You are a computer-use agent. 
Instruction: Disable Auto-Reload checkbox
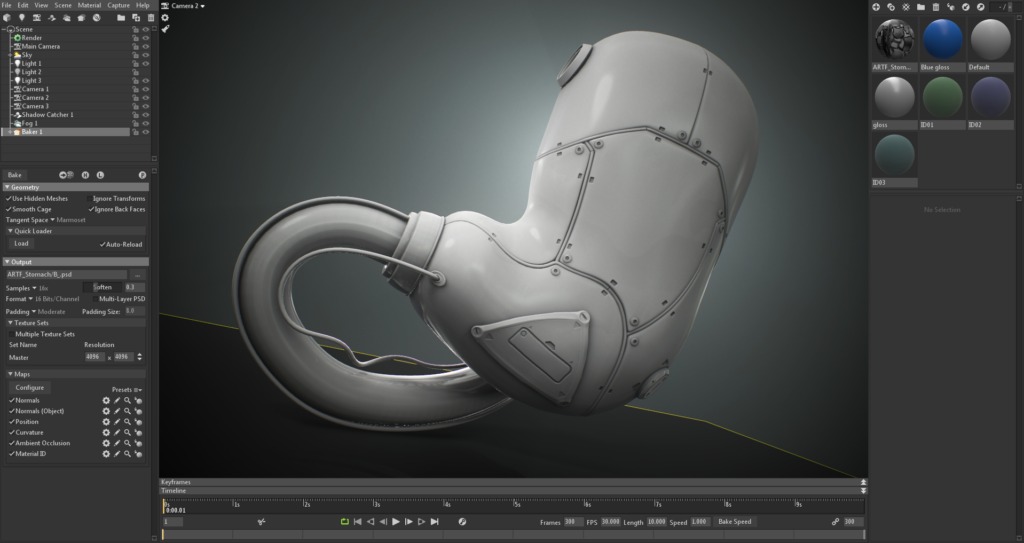(x=103, y=244)
